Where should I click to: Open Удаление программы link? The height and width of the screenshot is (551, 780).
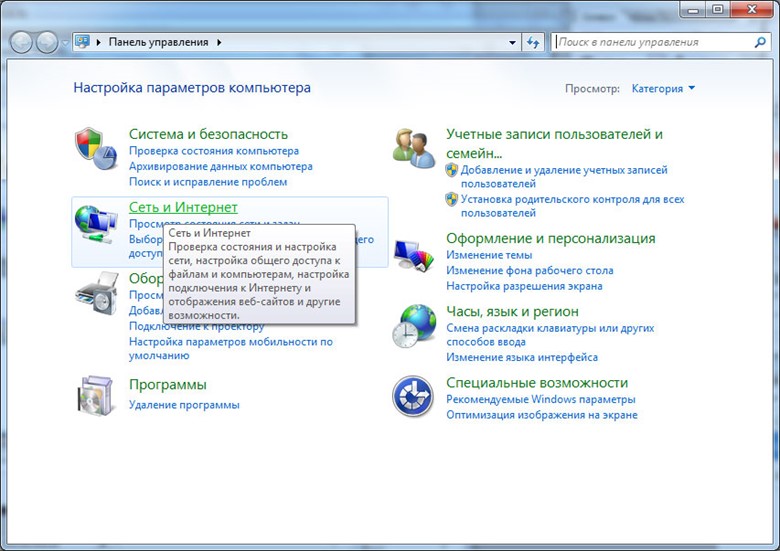184,405
